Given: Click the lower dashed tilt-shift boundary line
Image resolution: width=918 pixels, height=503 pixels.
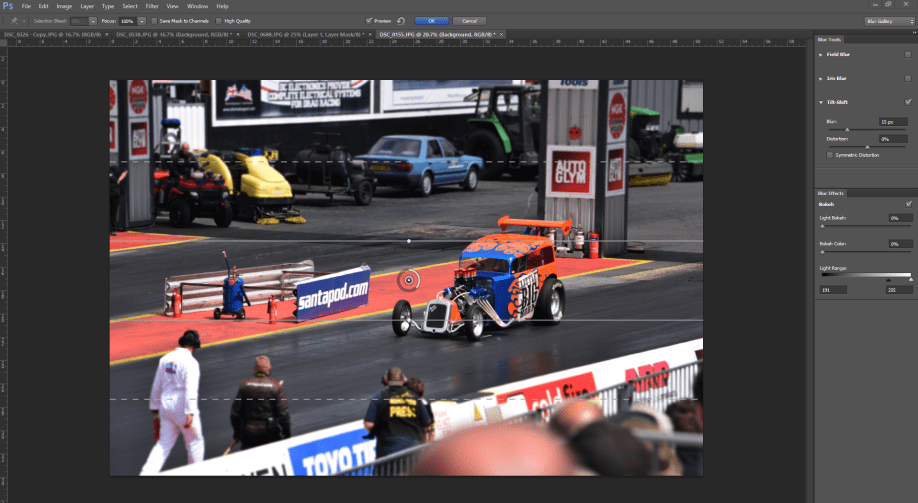Looking at the screenshot, I should 406,399.
